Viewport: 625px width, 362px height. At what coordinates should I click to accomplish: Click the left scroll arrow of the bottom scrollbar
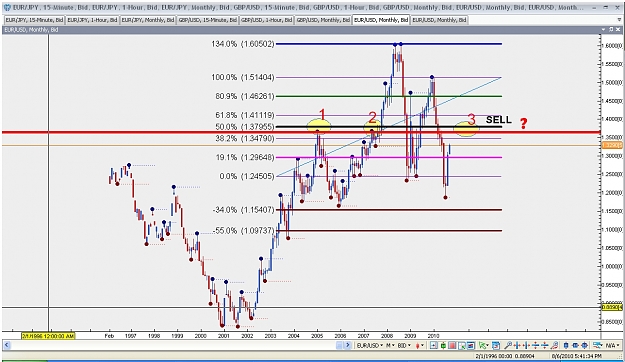(6, 345)
